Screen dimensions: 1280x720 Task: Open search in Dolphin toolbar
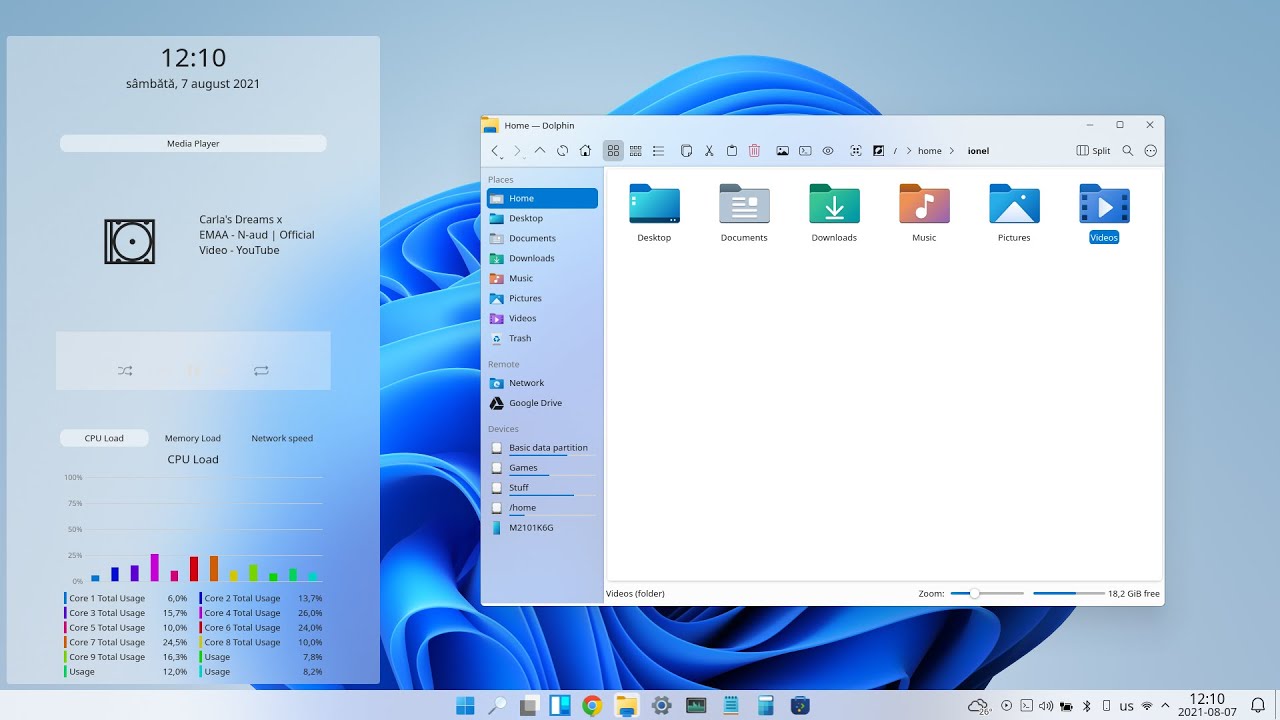[x=1128, y=151]
